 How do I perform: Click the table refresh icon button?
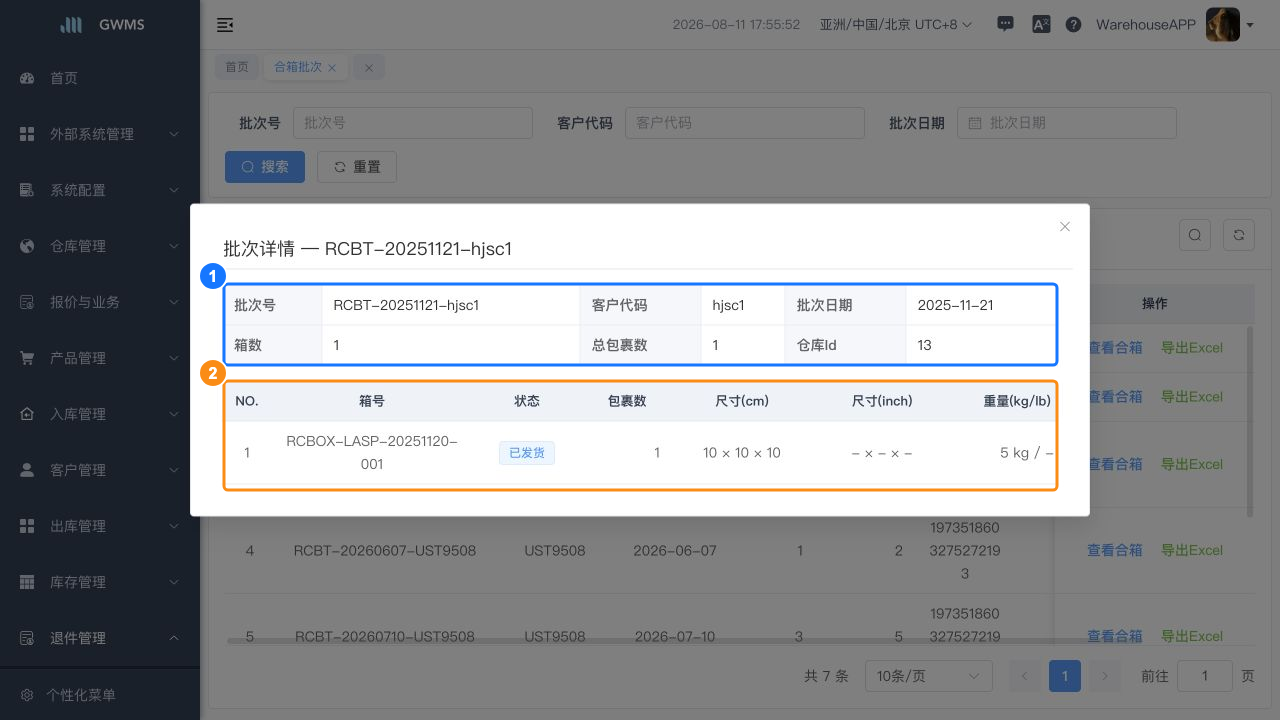click(x=1239, y=235)
